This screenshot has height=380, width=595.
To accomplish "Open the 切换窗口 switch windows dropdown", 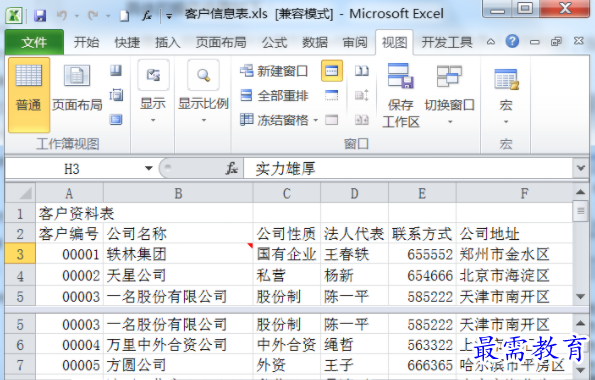I will 450,122.
